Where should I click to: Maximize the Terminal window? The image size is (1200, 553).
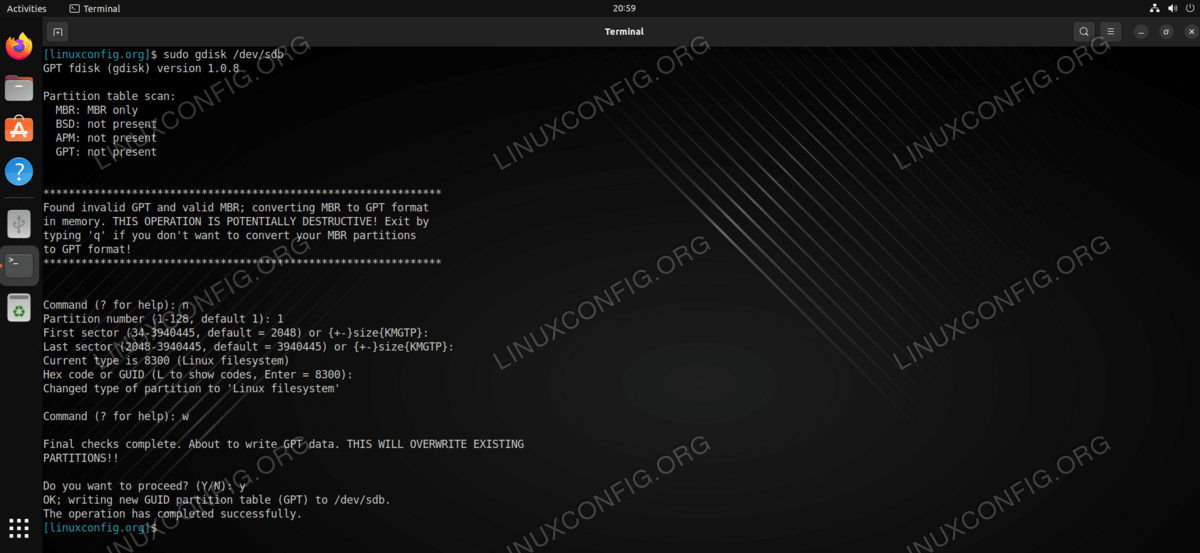(1165, 32)
